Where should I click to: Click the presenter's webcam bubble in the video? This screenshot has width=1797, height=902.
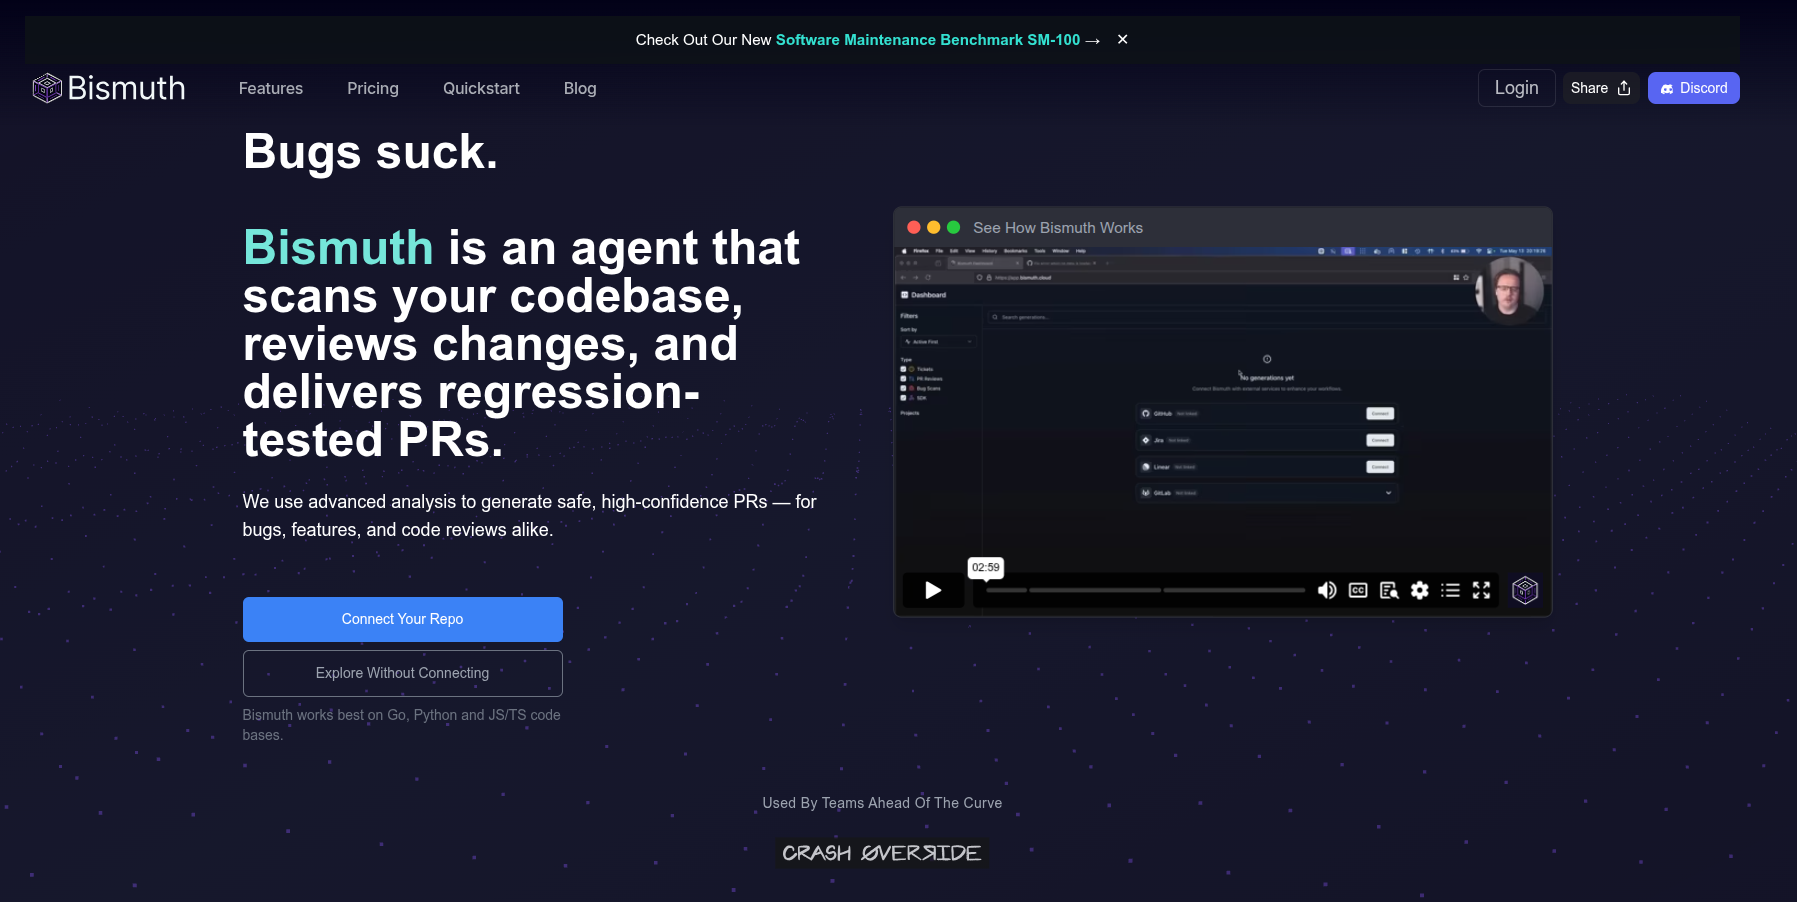[x=1510, y=291]
